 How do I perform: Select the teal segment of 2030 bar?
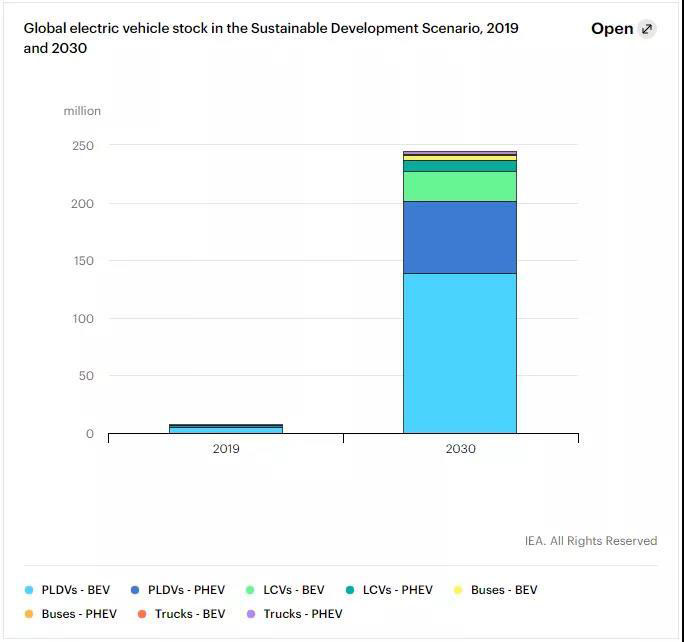460,166
